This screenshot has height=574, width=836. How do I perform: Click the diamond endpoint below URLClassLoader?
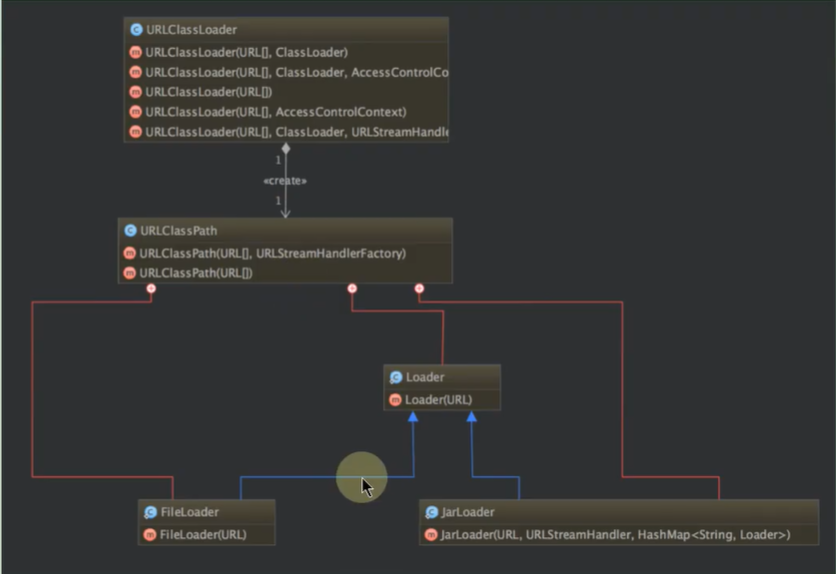tap(286, 149)
